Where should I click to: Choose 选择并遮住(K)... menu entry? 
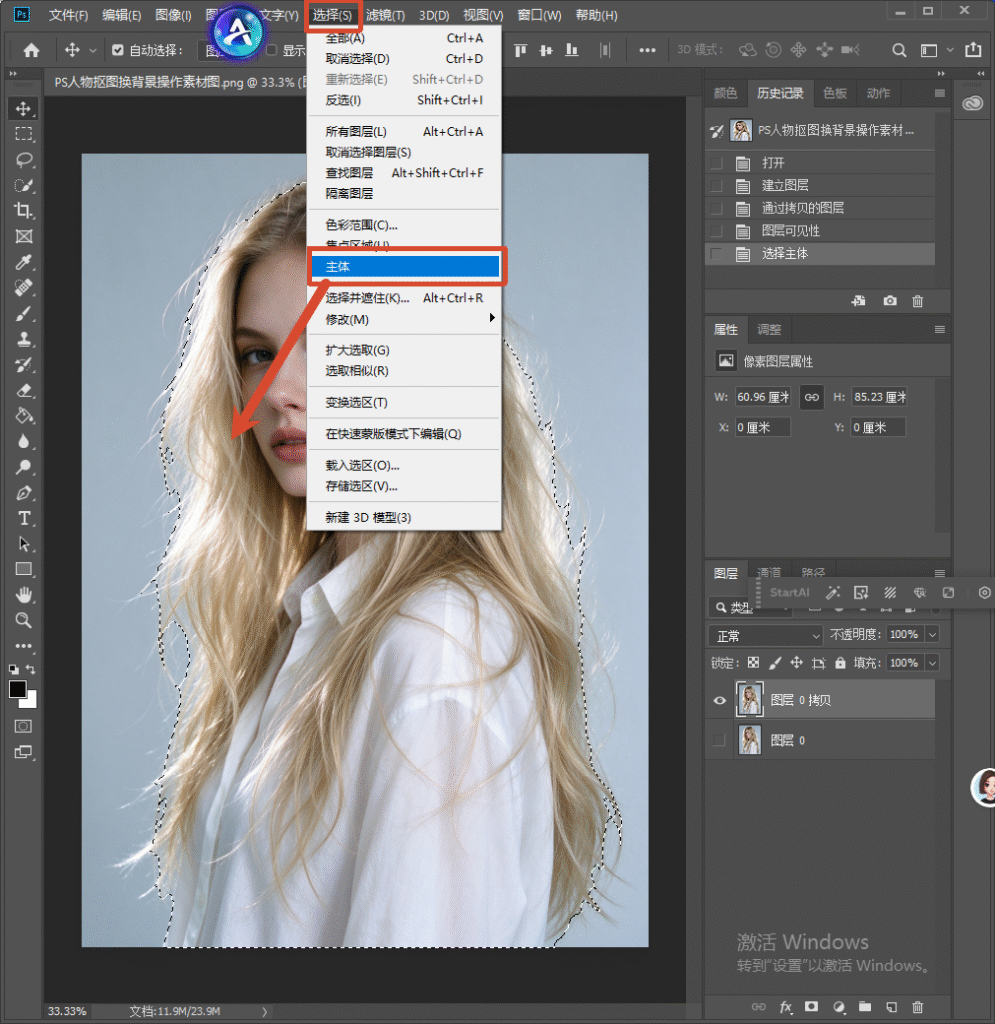[404, 298]
